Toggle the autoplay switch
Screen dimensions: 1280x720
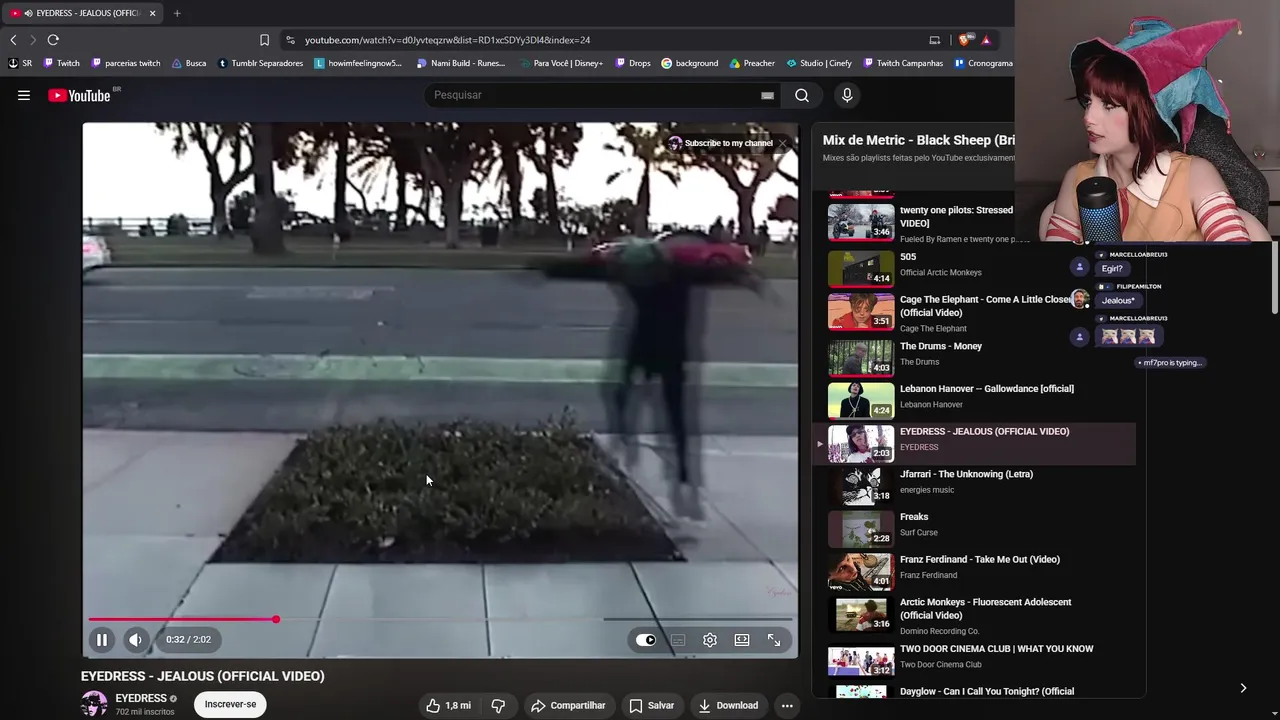click(x=646, y=640)
